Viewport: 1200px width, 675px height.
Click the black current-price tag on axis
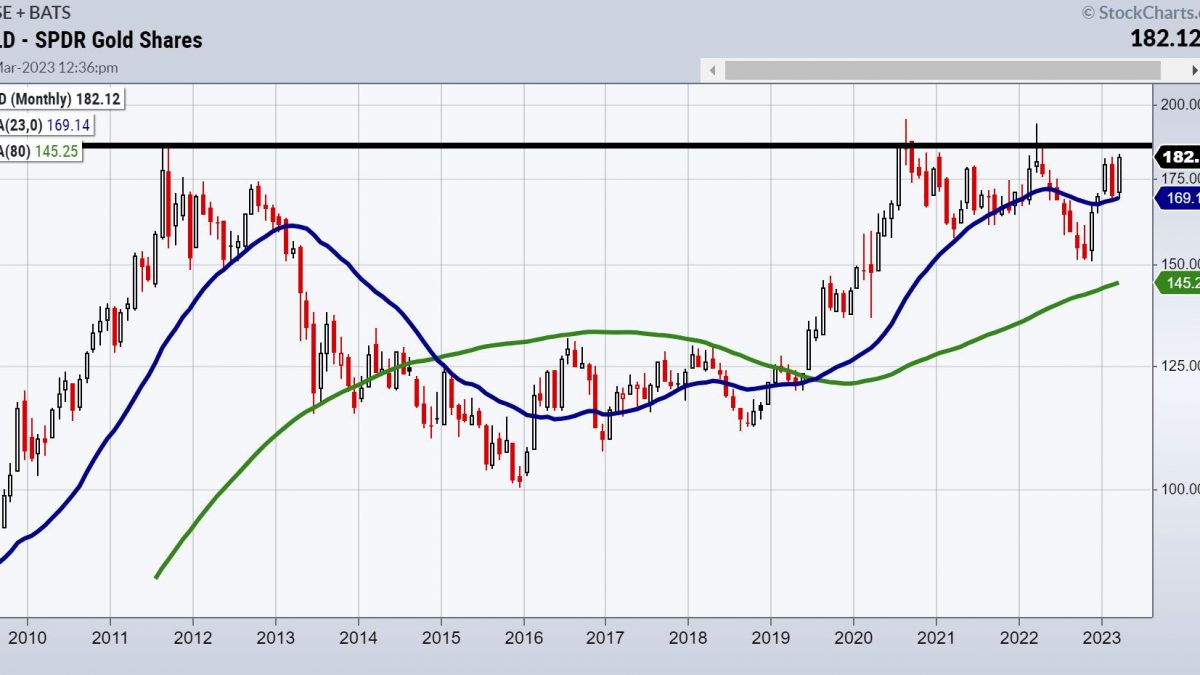tap(1178, 157)
